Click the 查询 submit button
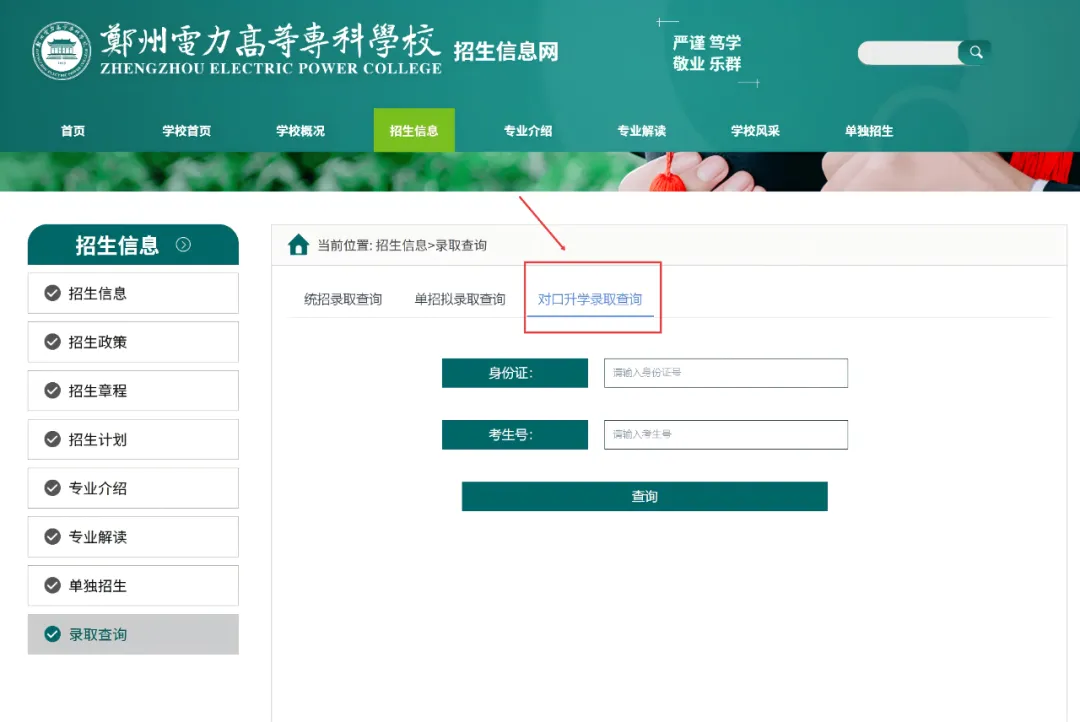The width and height of the screenshot is (1080, 722). coord(645,496)
